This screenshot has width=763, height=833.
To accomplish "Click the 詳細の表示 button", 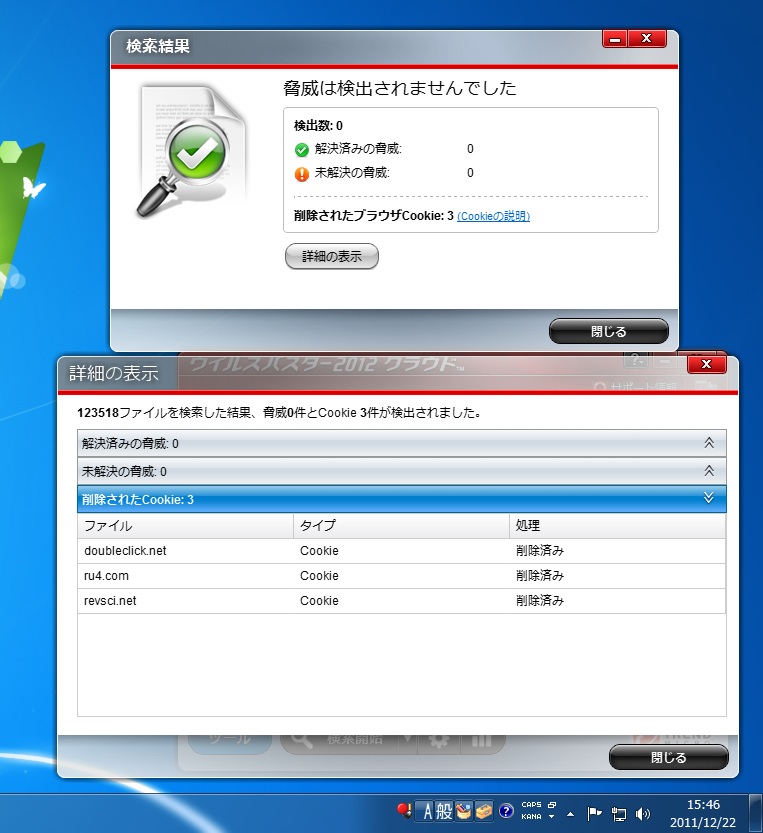I will (332, 257).
